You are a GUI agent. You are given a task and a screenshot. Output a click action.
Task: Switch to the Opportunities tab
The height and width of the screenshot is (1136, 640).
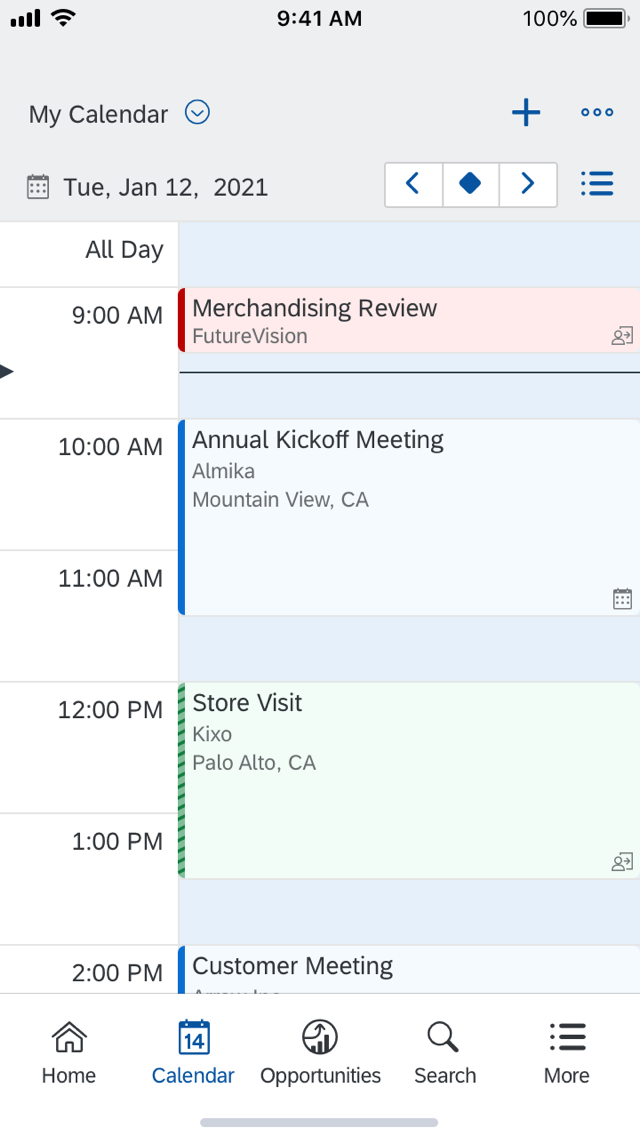[x=320, y=1053]
